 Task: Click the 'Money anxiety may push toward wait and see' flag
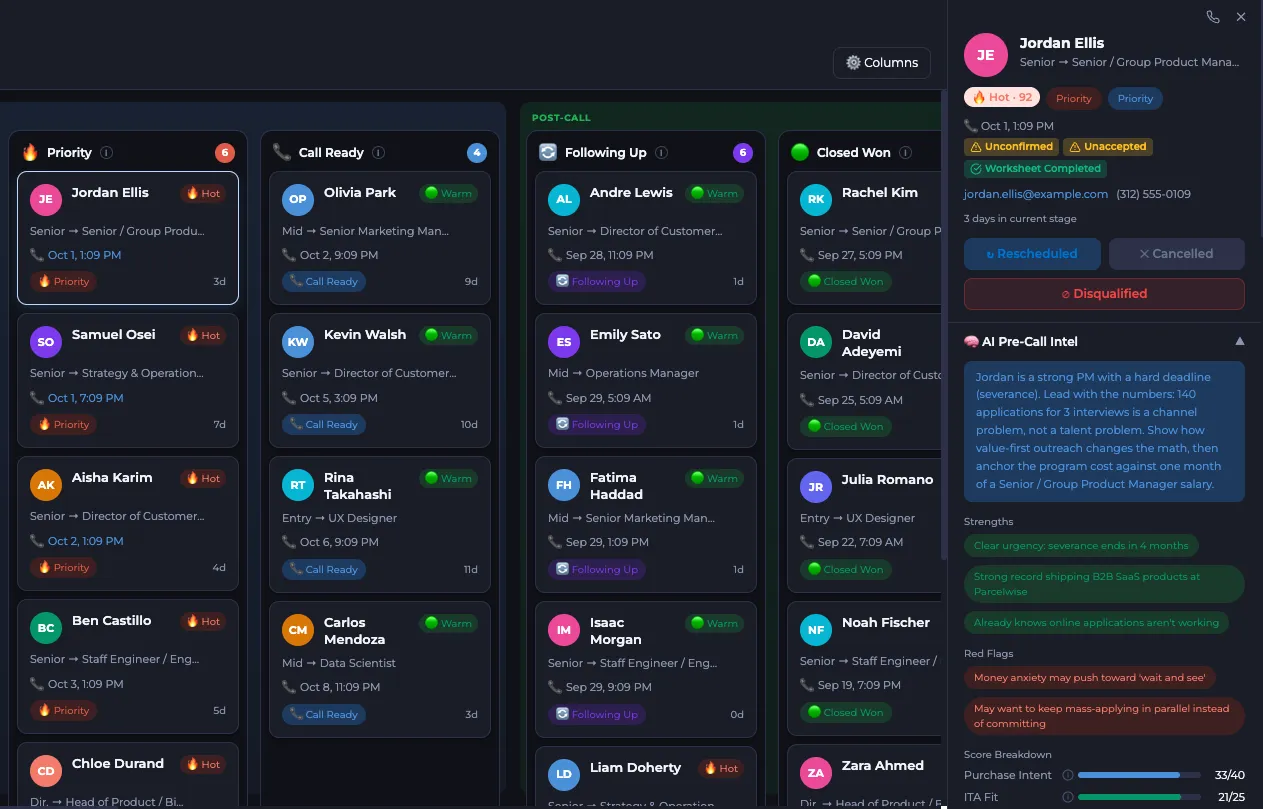(x=1089, y=678)
